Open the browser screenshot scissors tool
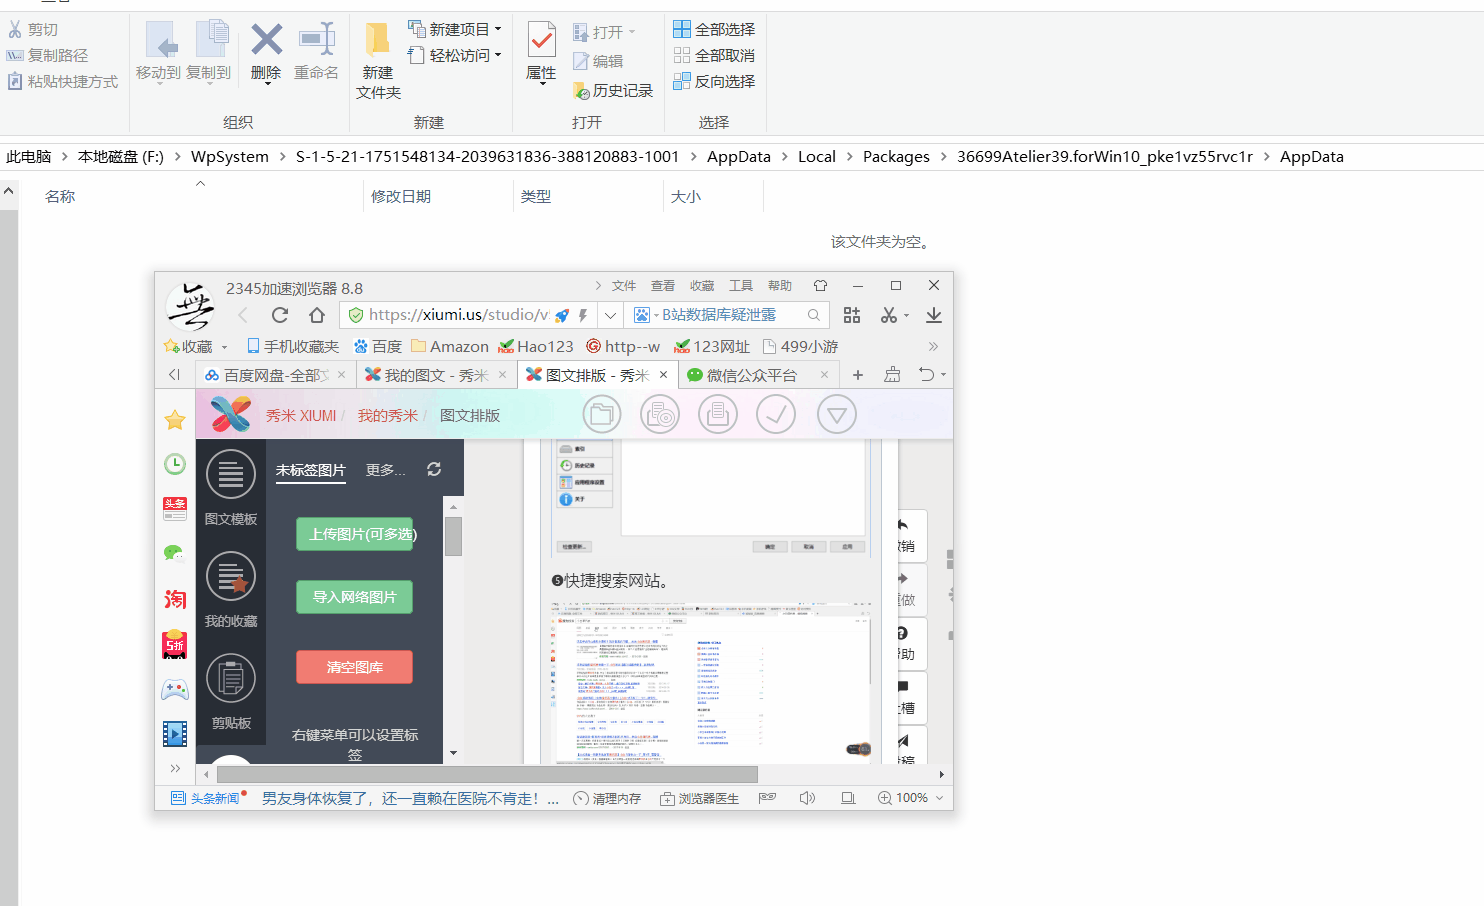 click(x=888, y=315)
